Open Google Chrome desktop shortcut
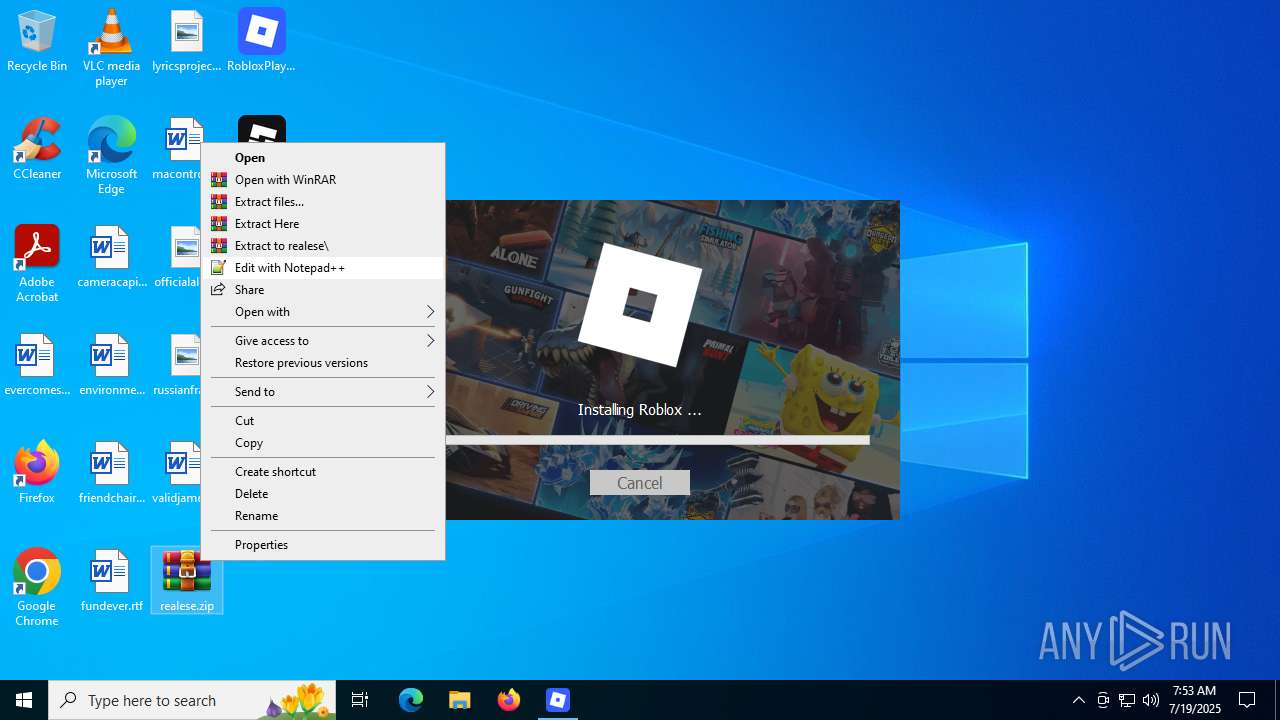 [x=37, y=588]
